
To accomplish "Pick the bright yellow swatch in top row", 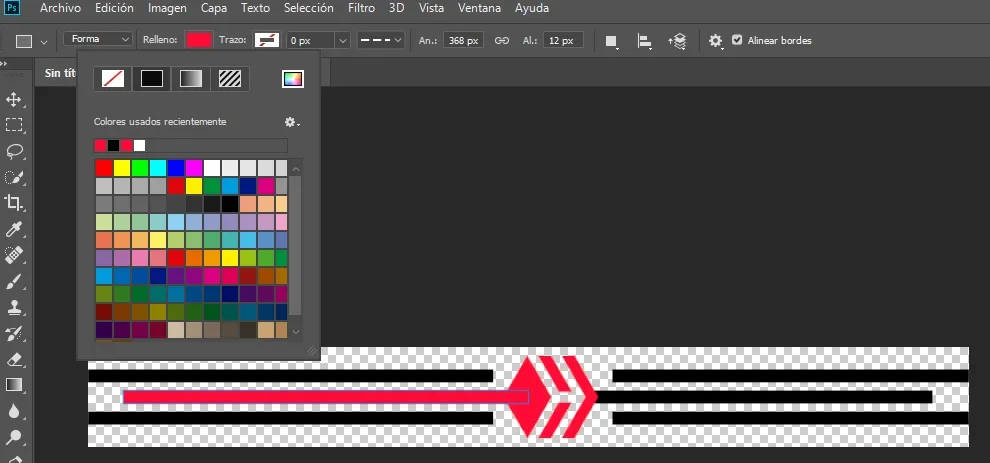I will [x=122, y=168].
